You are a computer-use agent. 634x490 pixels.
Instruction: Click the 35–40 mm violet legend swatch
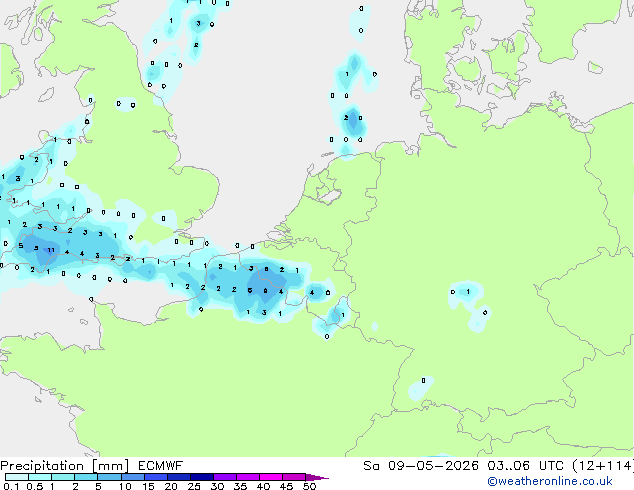248,477
